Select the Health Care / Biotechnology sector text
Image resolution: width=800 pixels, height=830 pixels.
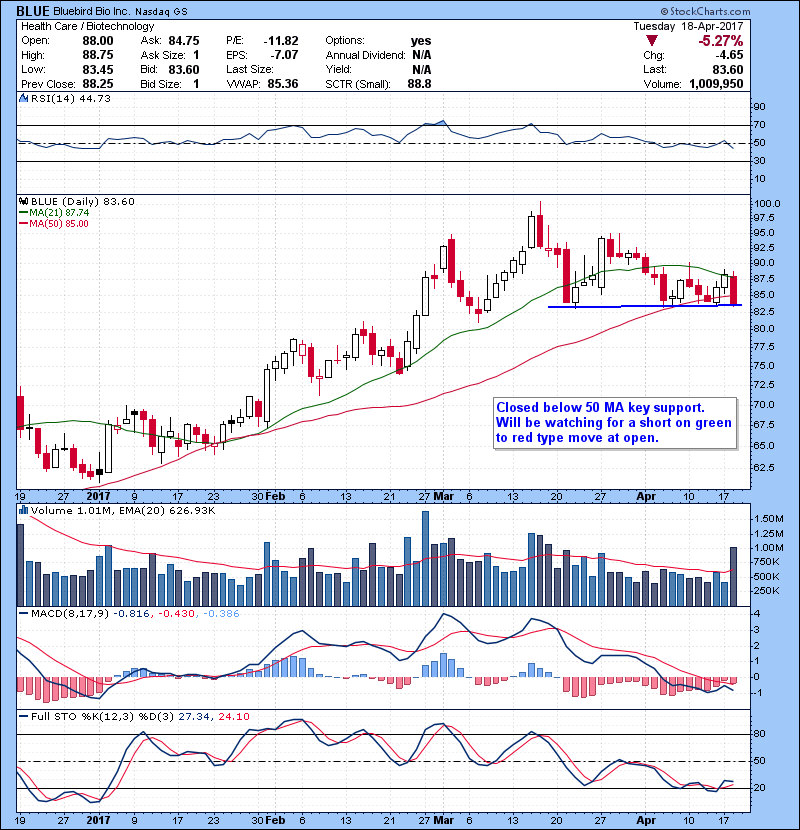(88, 26)
